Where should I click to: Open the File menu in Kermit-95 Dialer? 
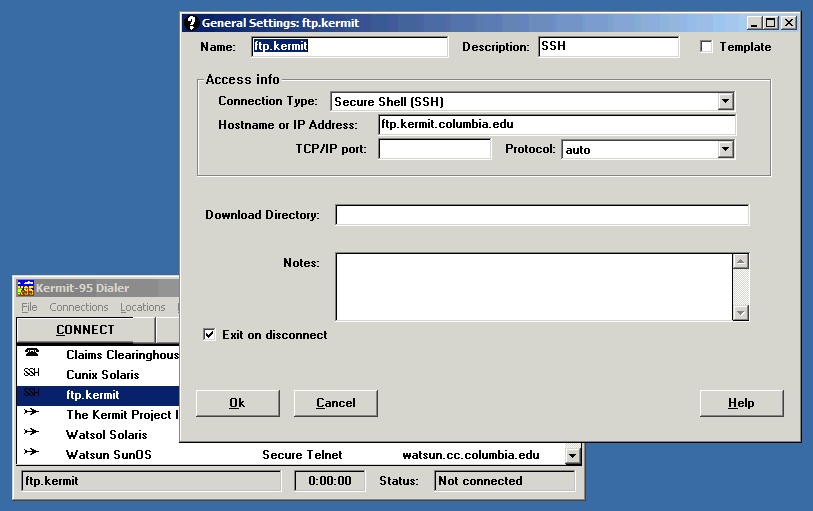pos(29,307)
